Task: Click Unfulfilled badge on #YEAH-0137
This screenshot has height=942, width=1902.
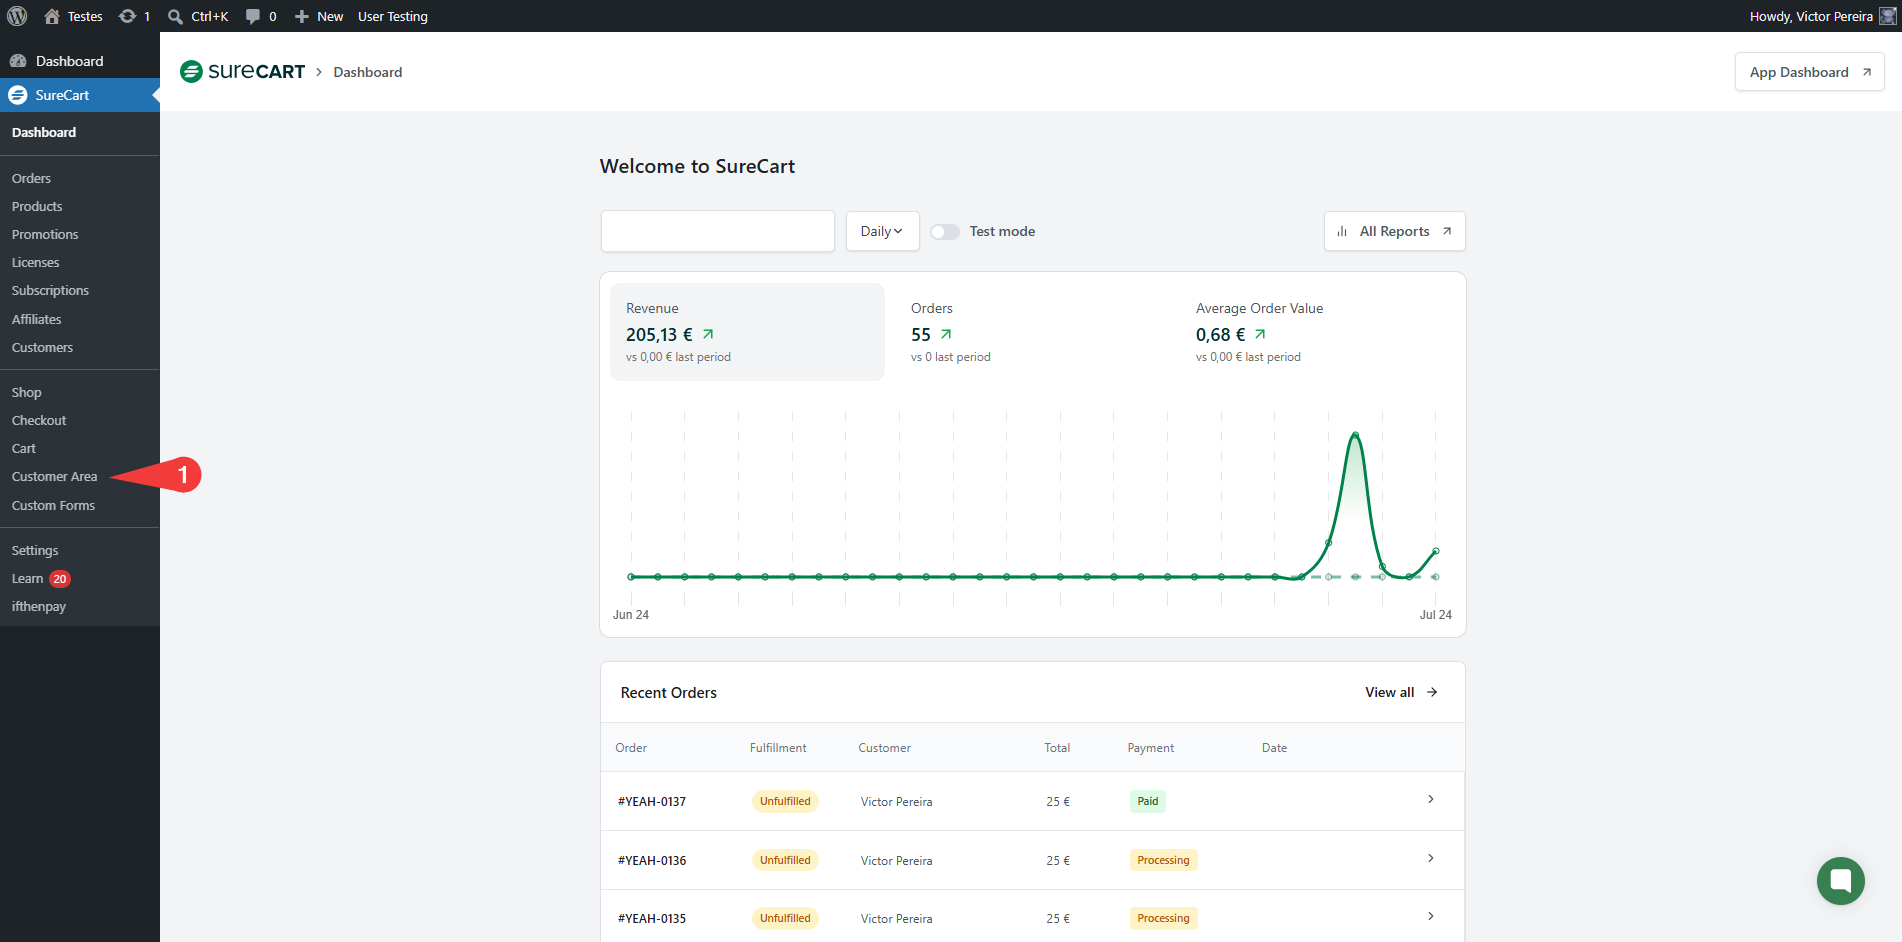Action: pos(785,801)
